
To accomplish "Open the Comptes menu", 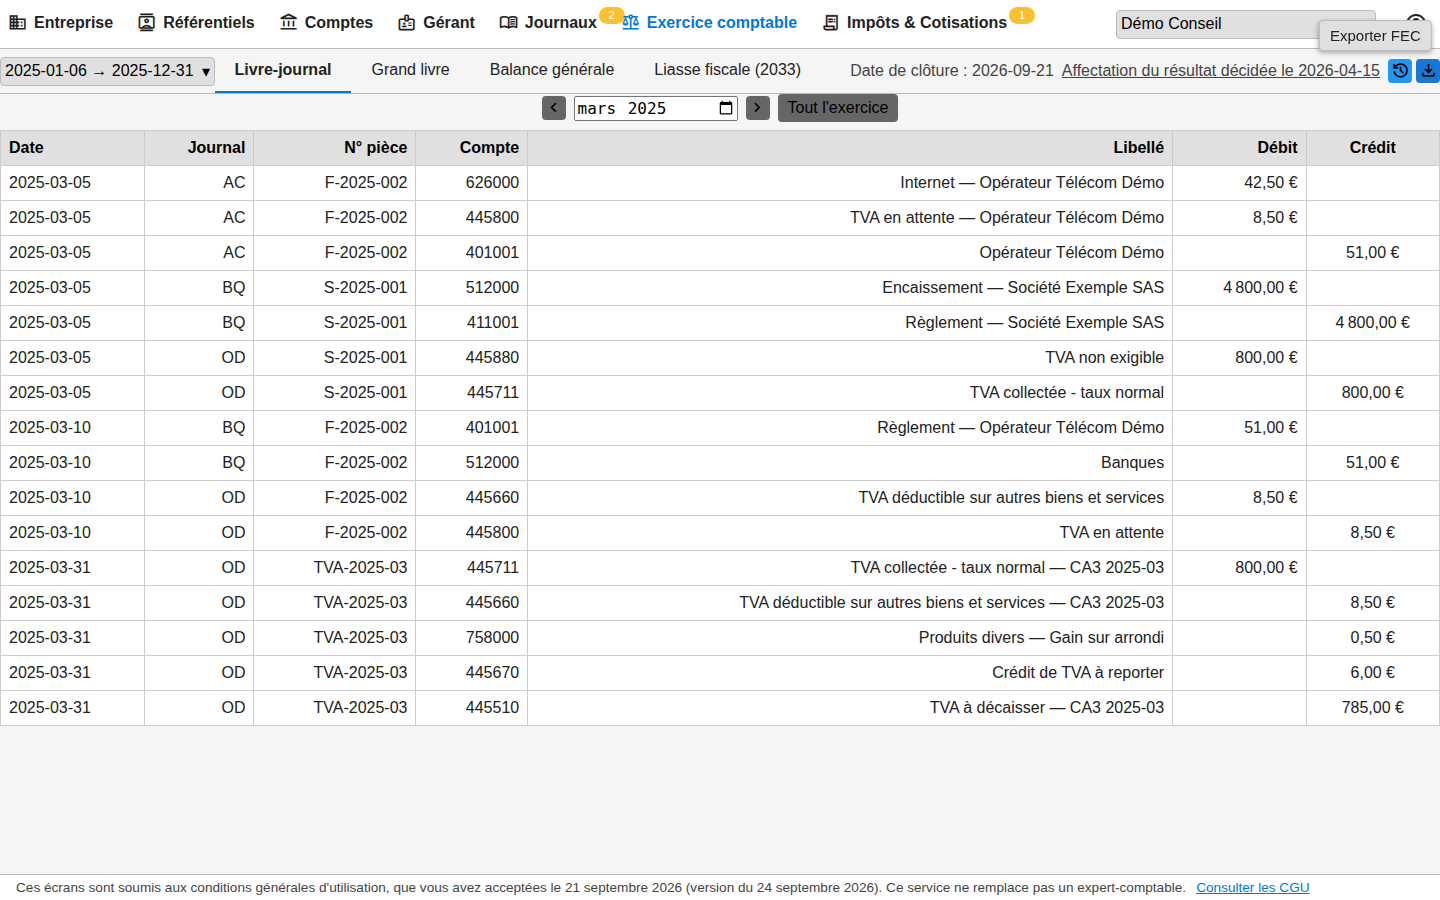I will click(x=326, y=22).
